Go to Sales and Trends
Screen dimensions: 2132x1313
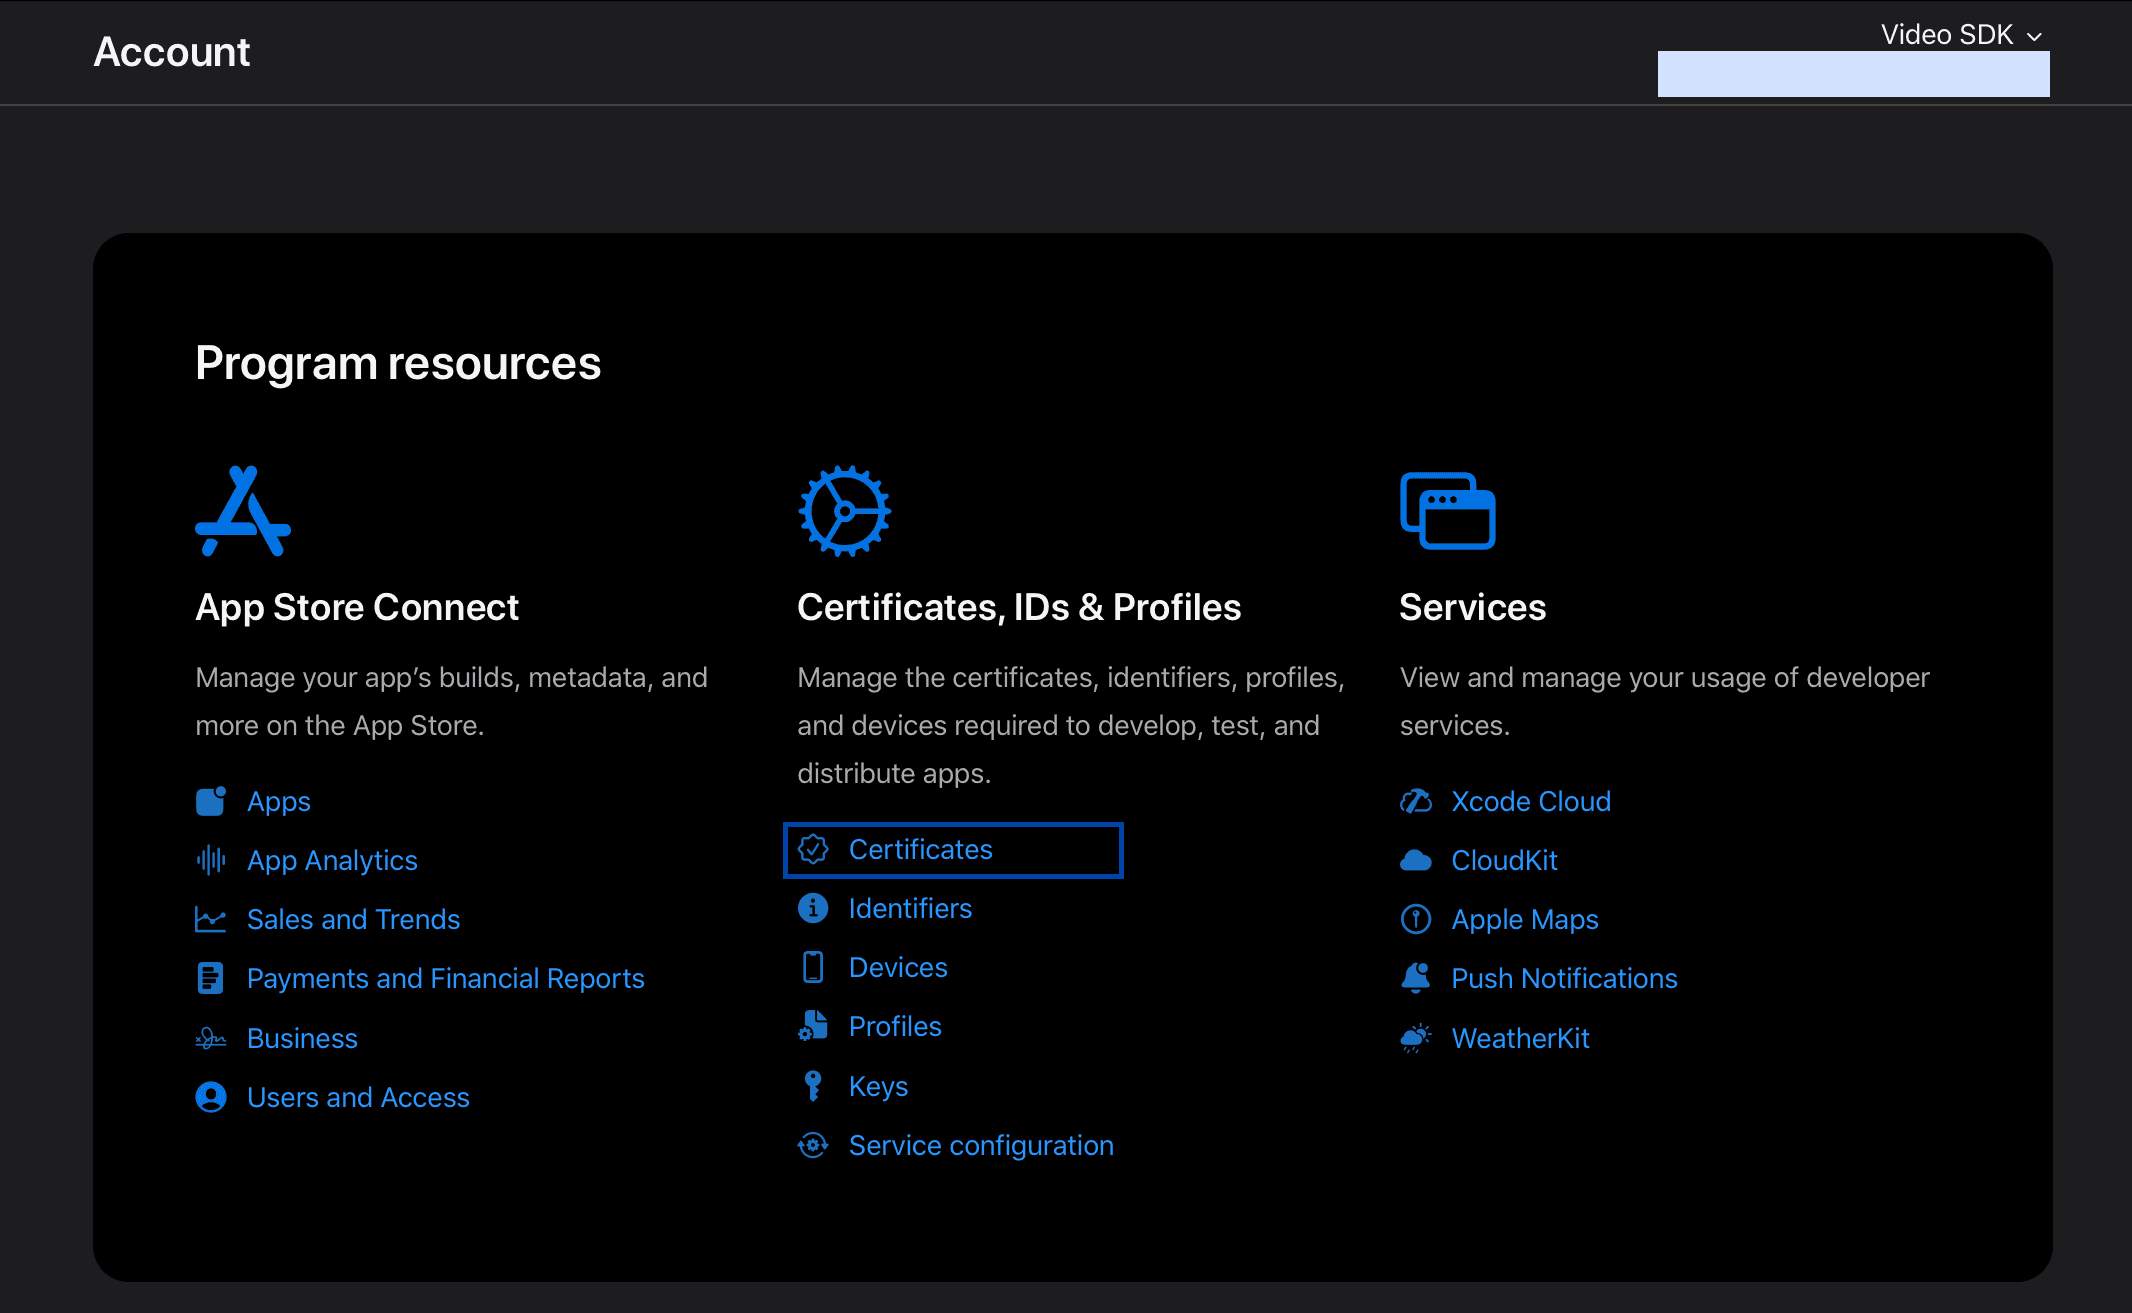click(354, 919)
